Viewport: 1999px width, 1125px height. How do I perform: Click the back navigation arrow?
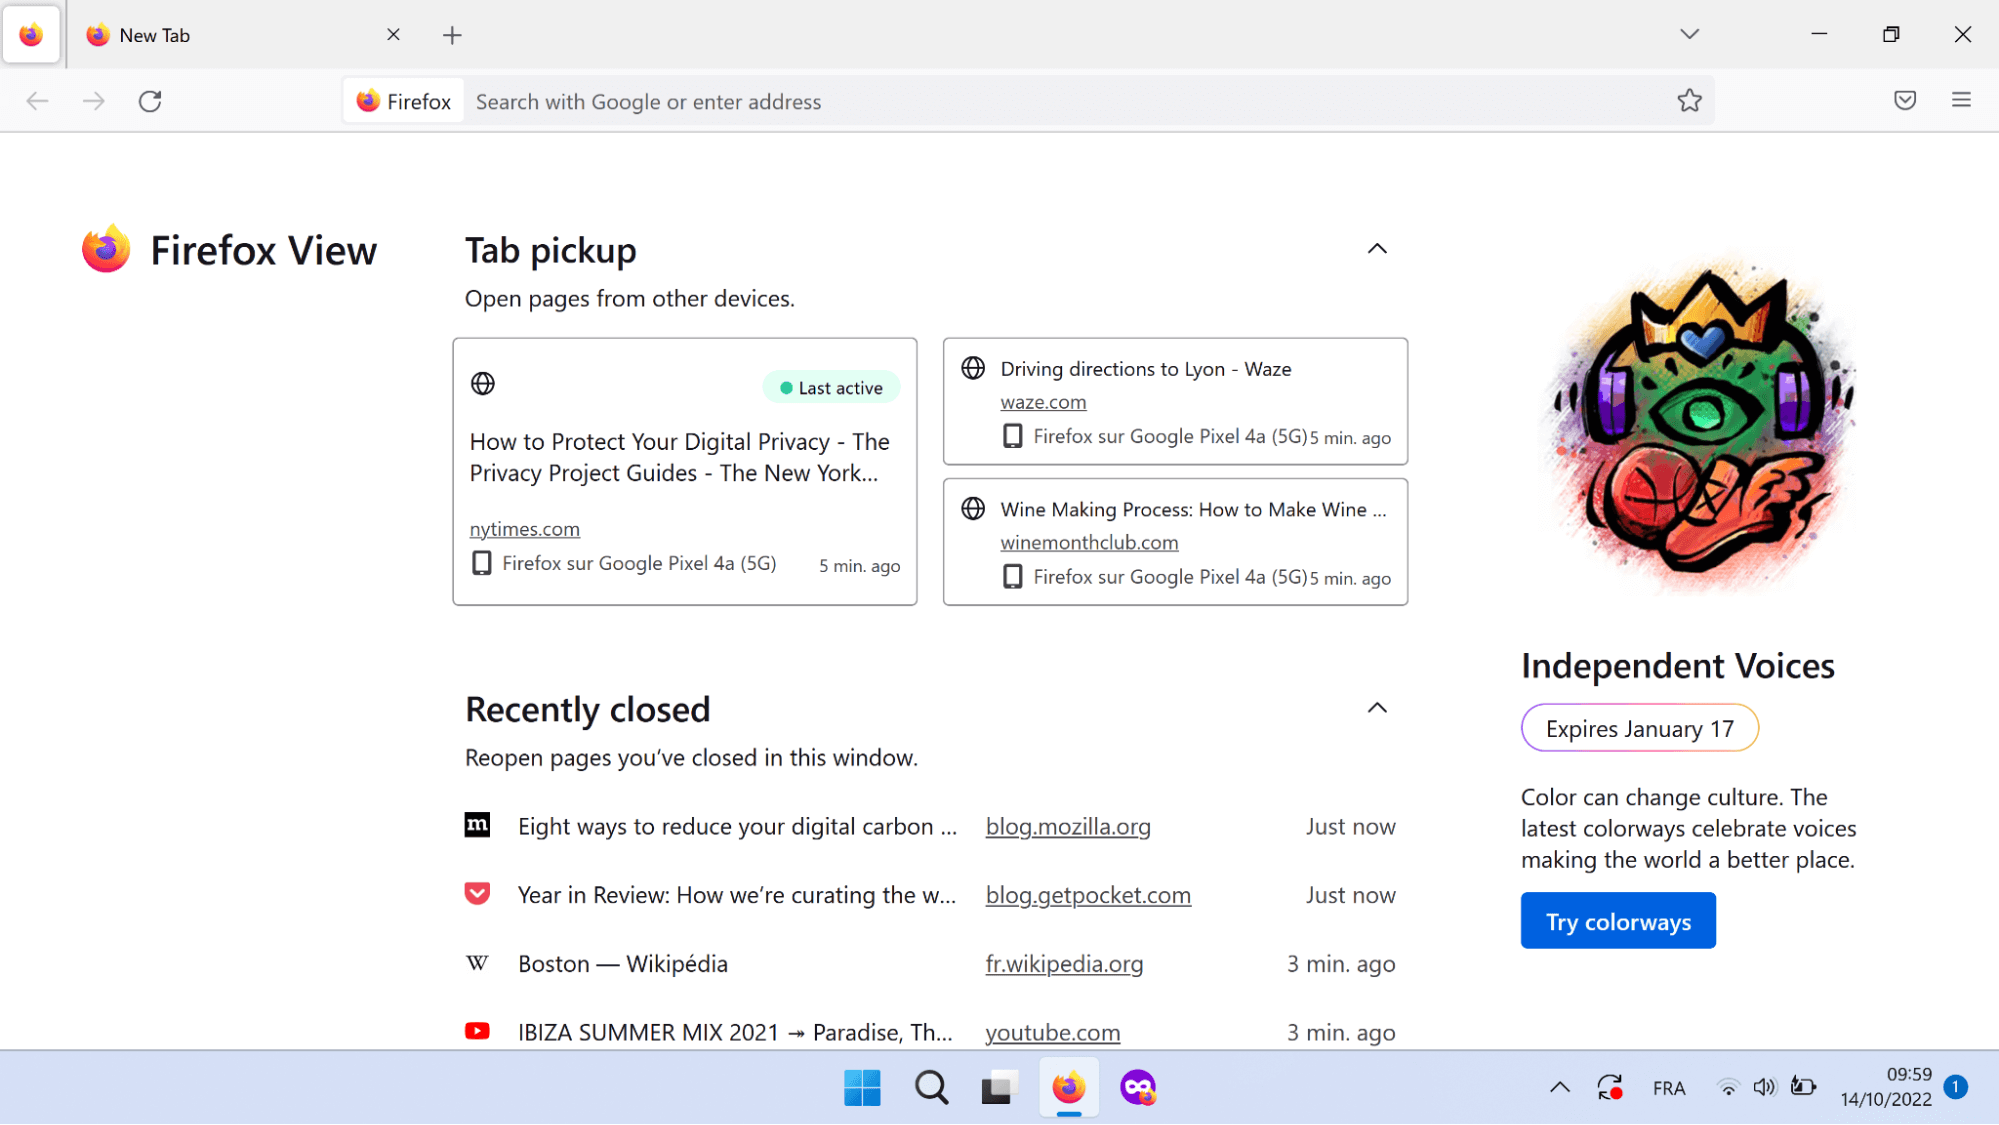[37, 100]
